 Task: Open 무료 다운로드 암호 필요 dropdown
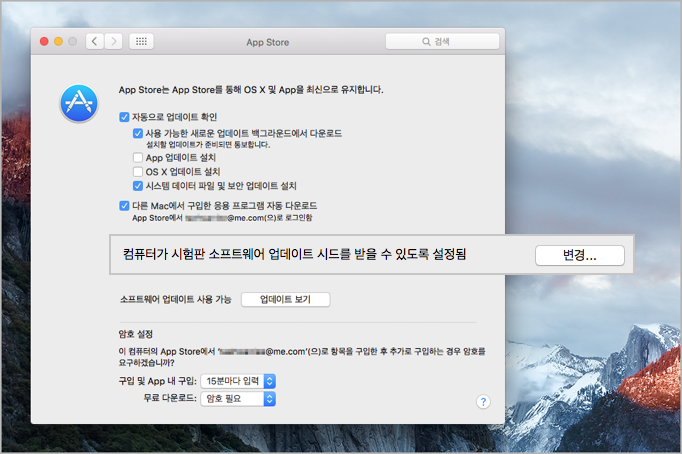(x=238, y=399)
